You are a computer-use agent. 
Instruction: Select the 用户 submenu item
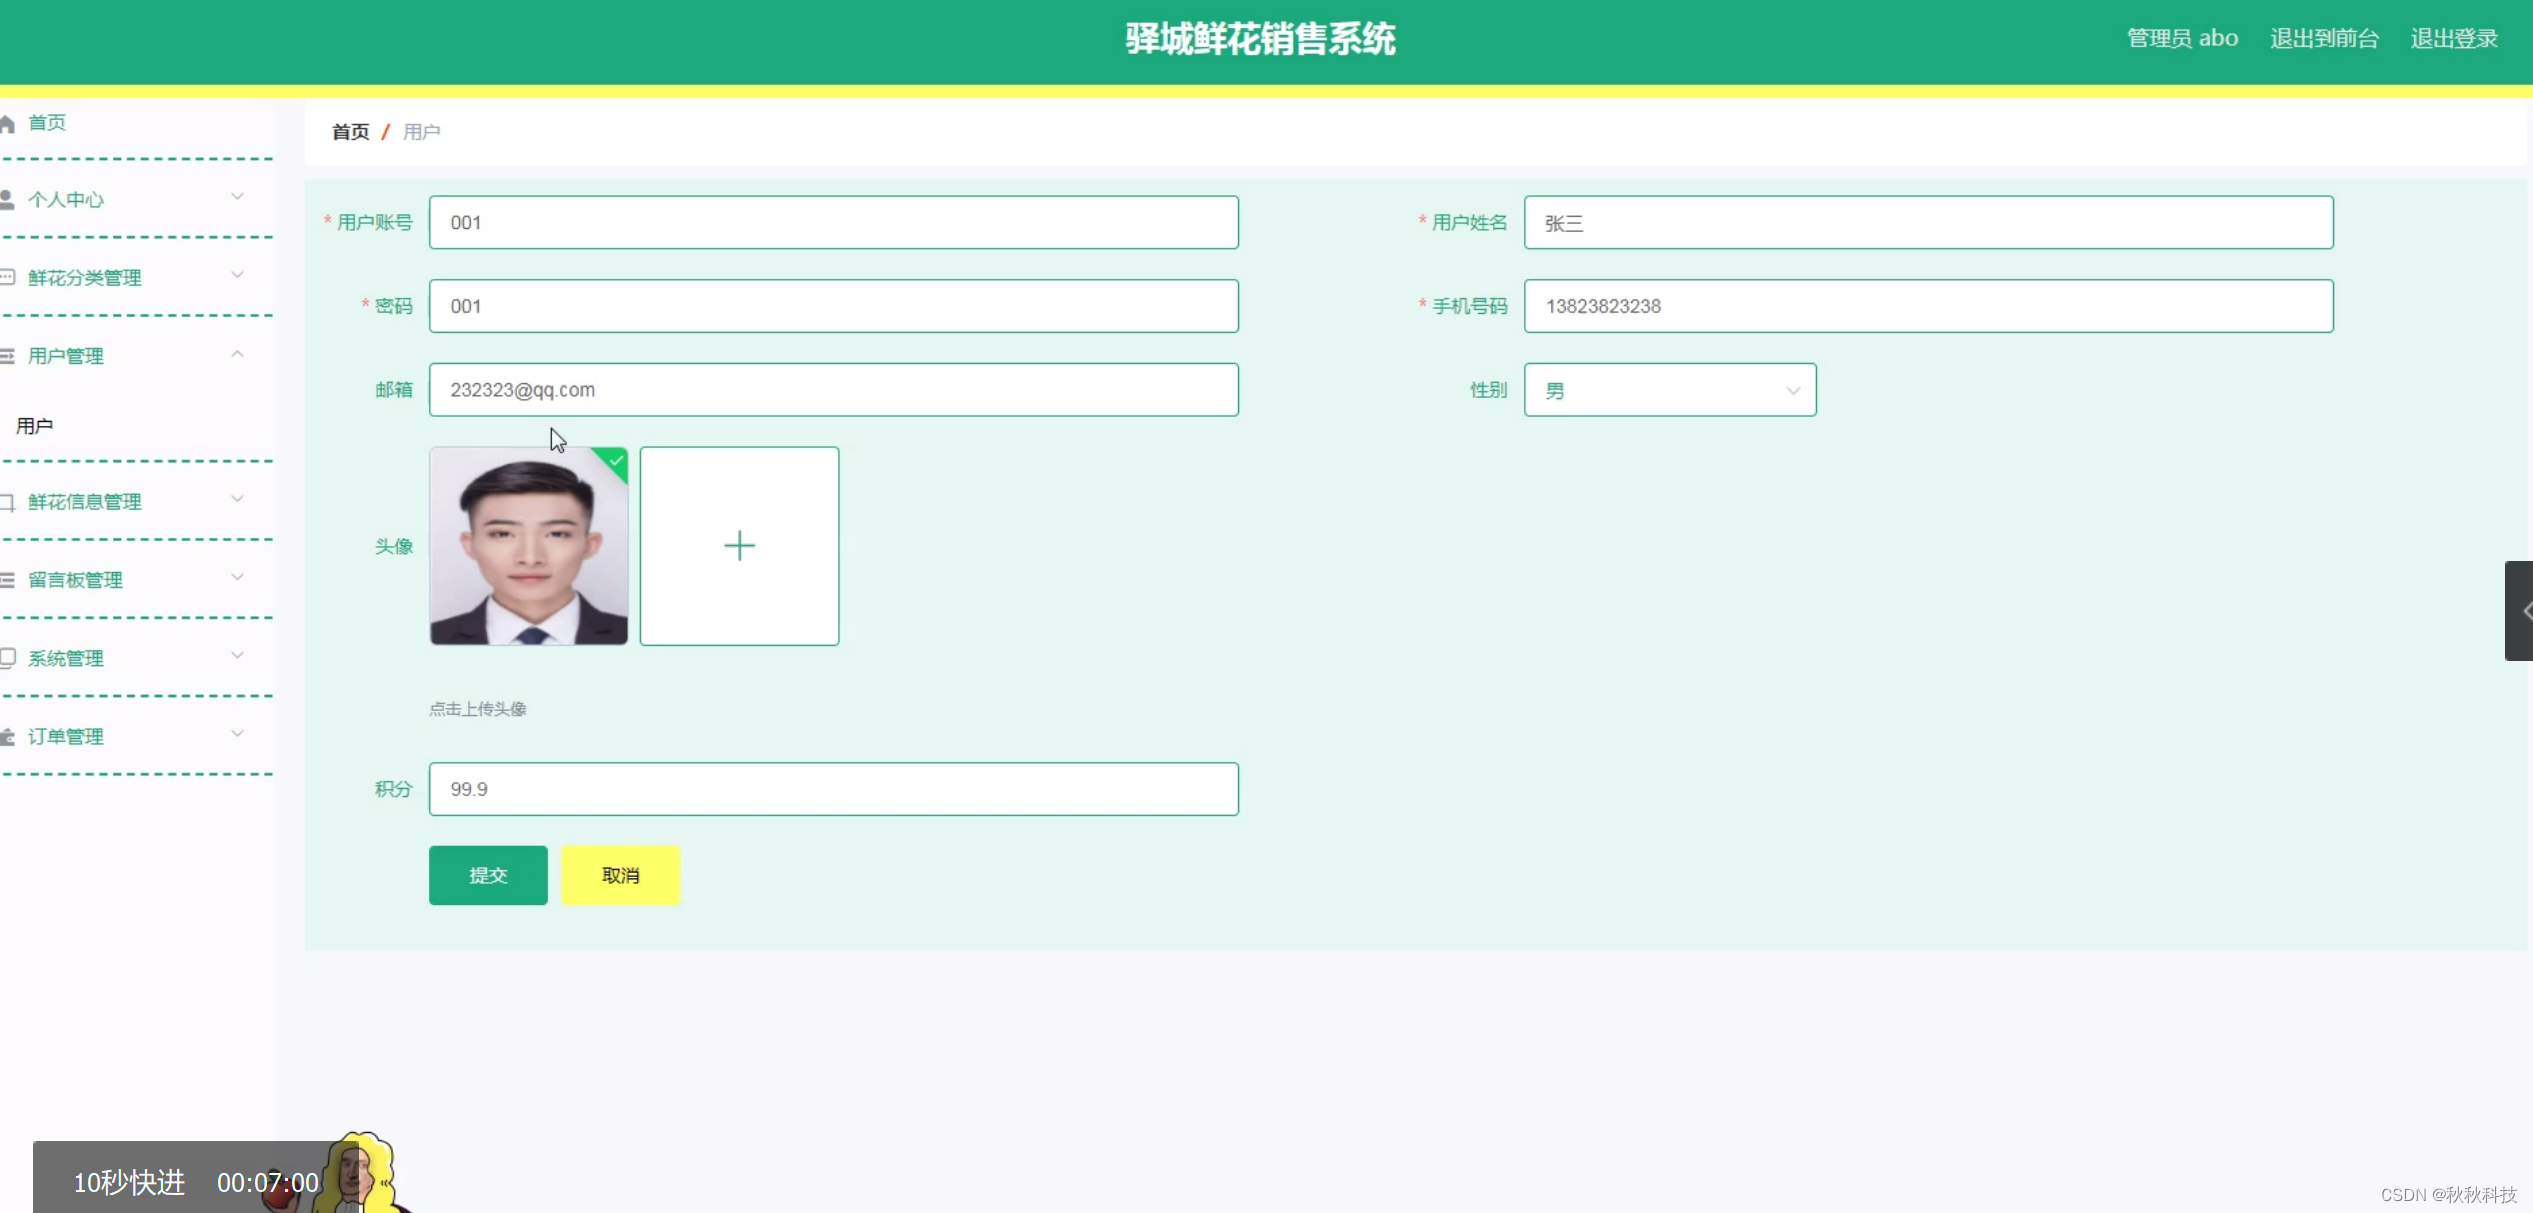click(35, 426)
